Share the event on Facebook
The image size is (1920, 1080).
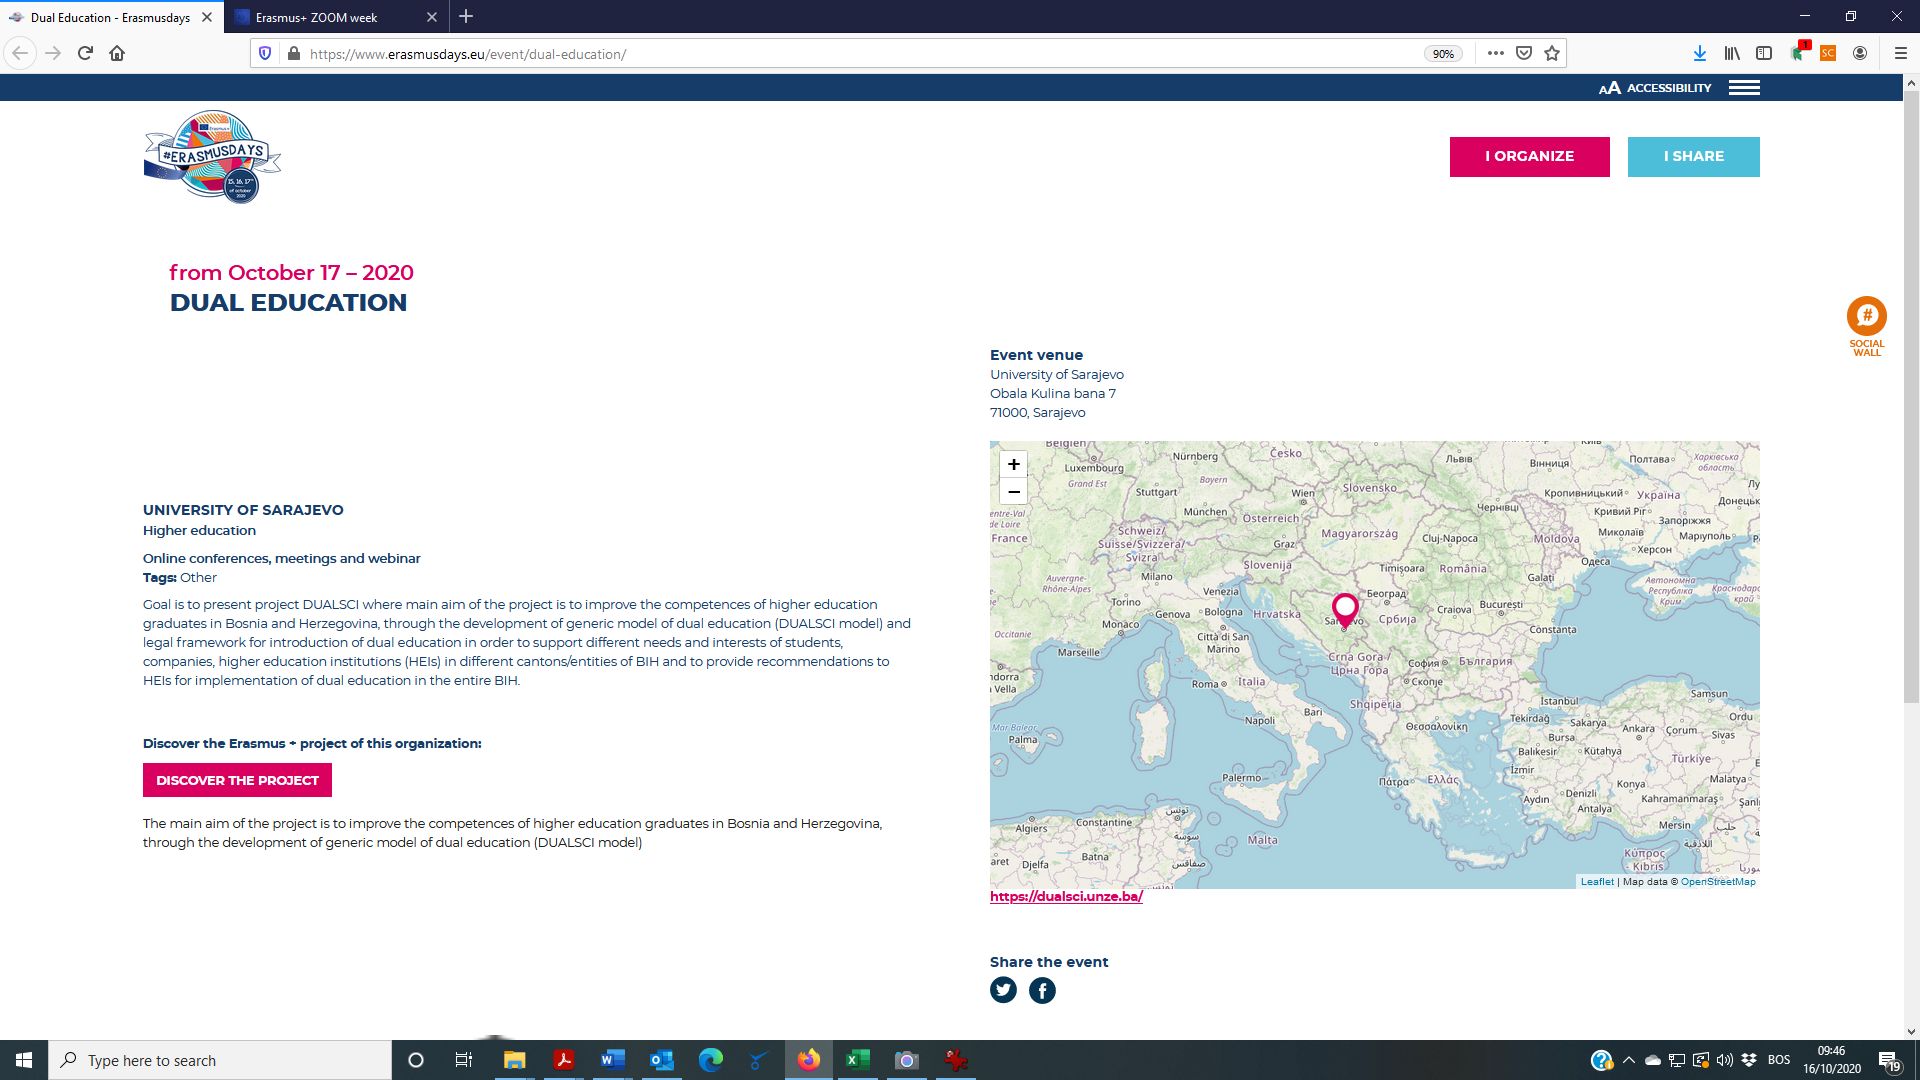(x=1042, y=990)
